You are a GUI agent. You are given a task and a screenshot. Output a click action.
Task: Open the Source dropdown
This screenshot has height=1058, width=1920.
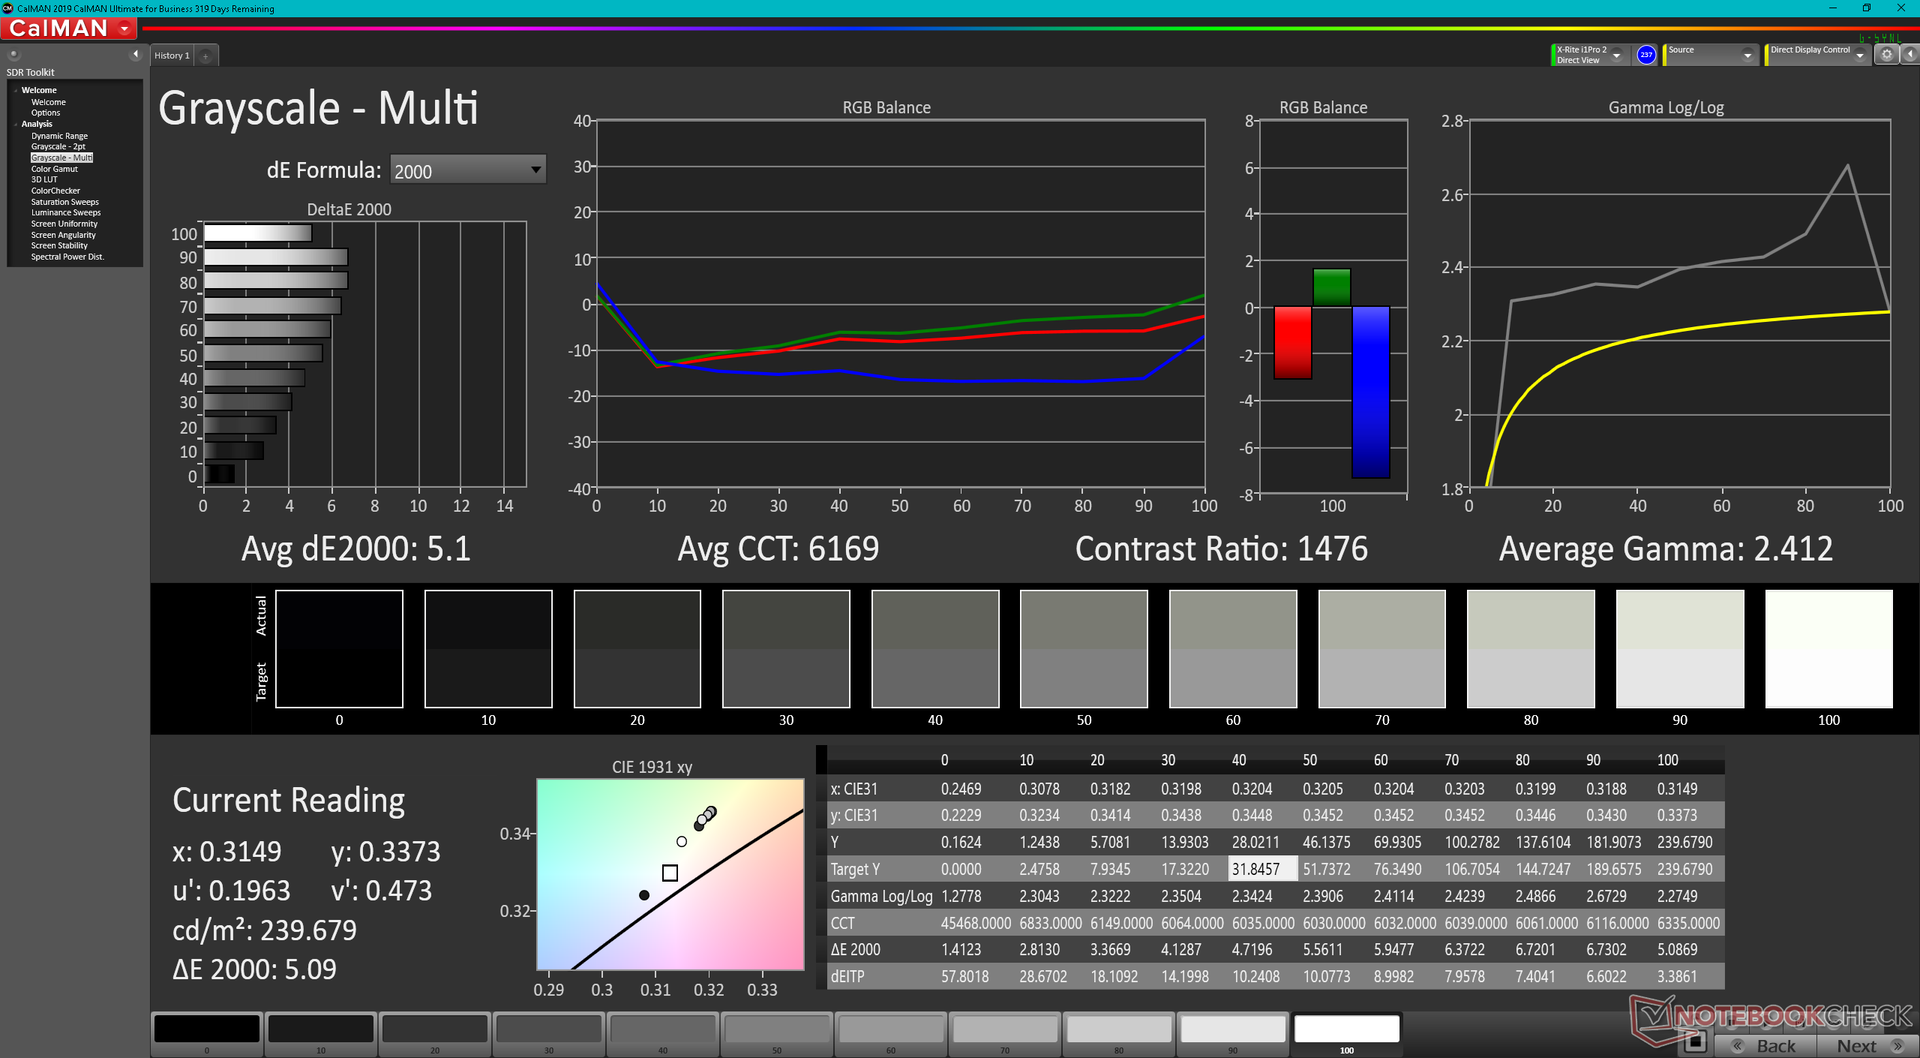coord(1709,55)
